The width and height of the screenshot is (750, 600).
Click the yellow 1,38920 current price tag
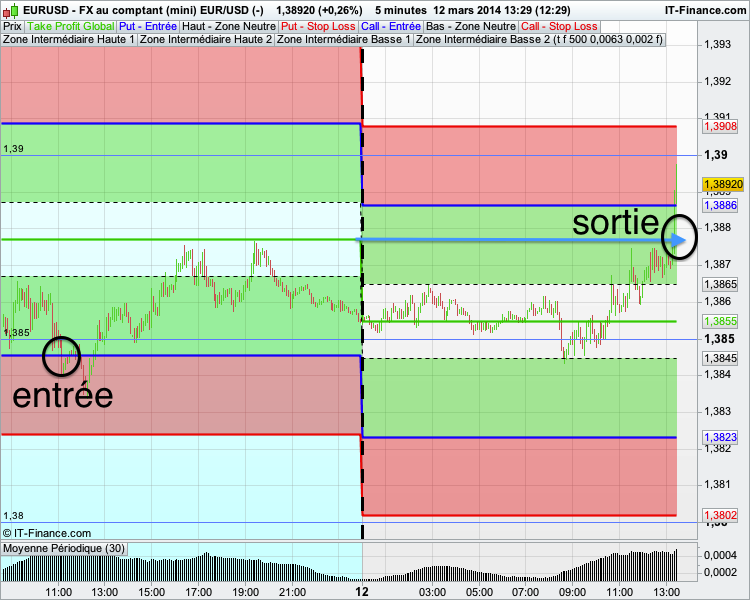pos(723,184)
